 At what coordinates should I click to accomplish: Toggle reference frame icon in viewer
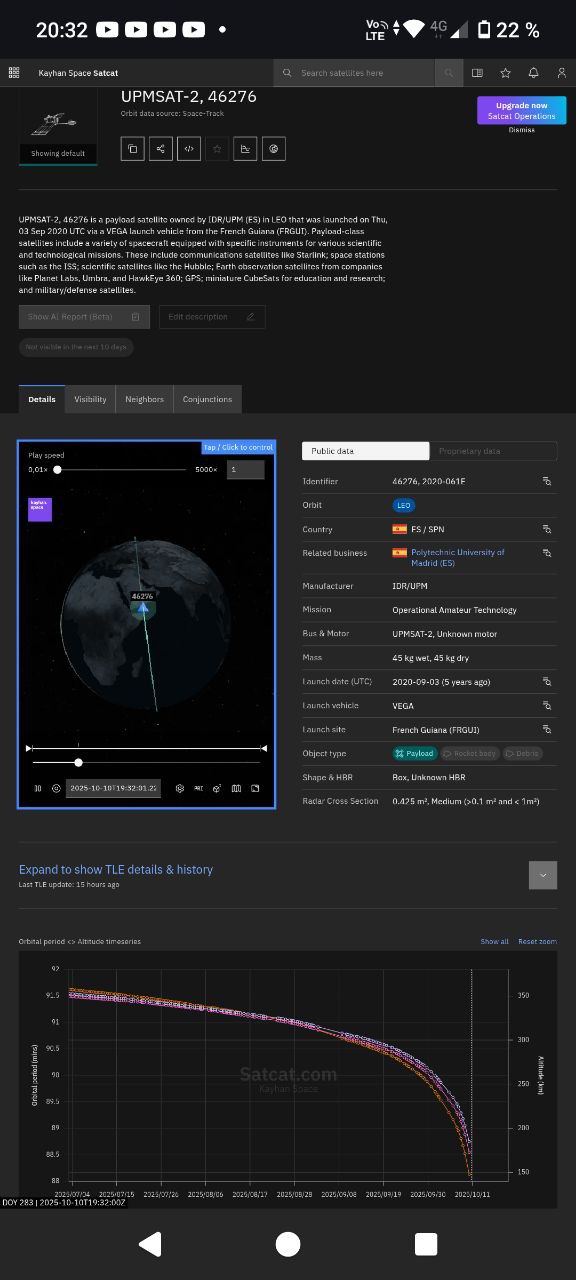pos(198,788)
